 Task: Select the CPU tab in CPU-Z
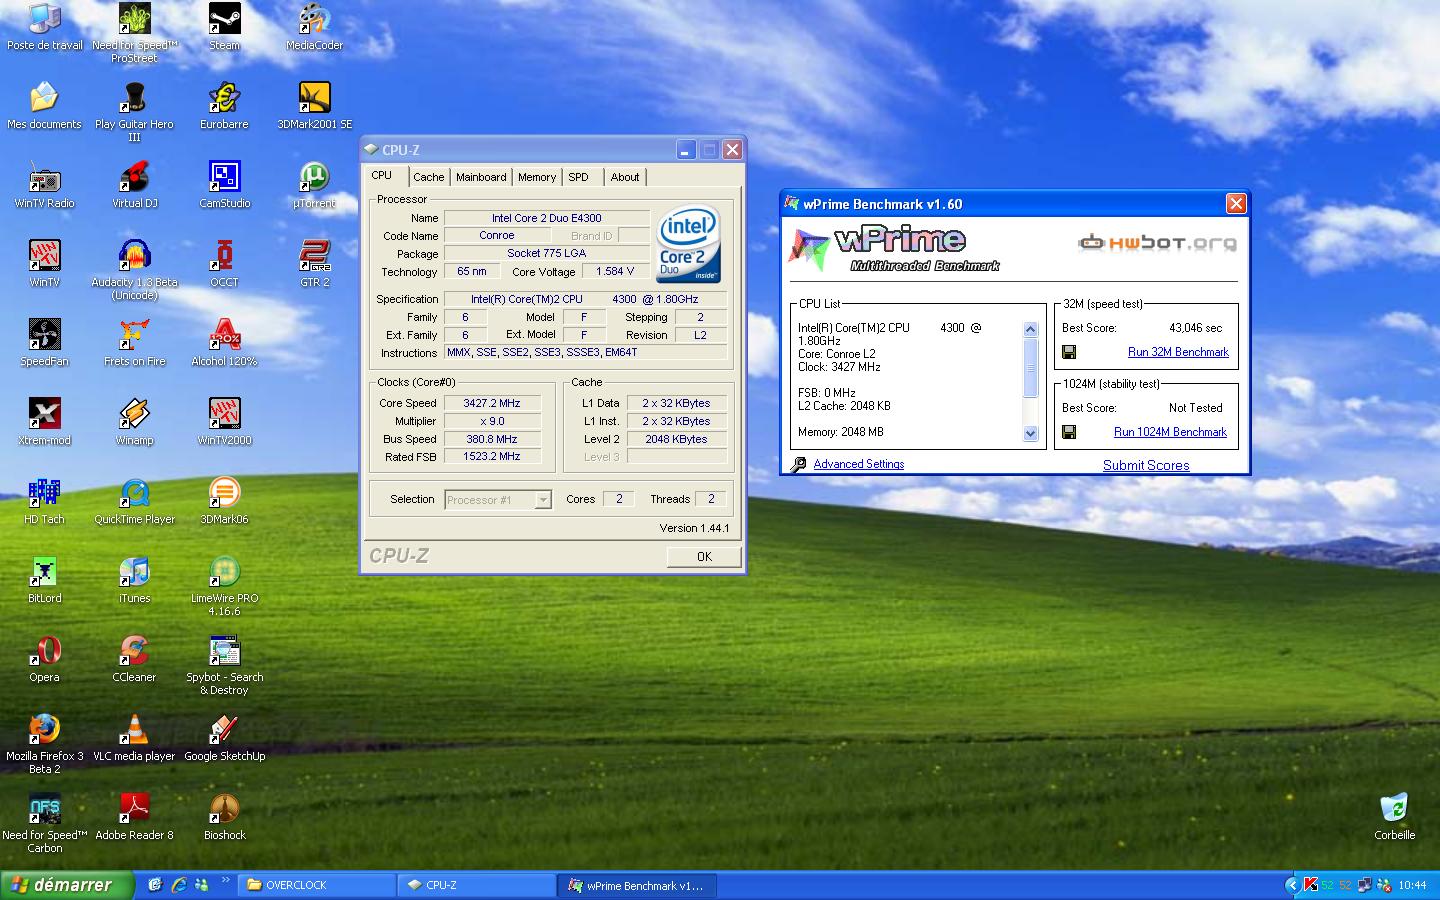click(x=382, y=175)
